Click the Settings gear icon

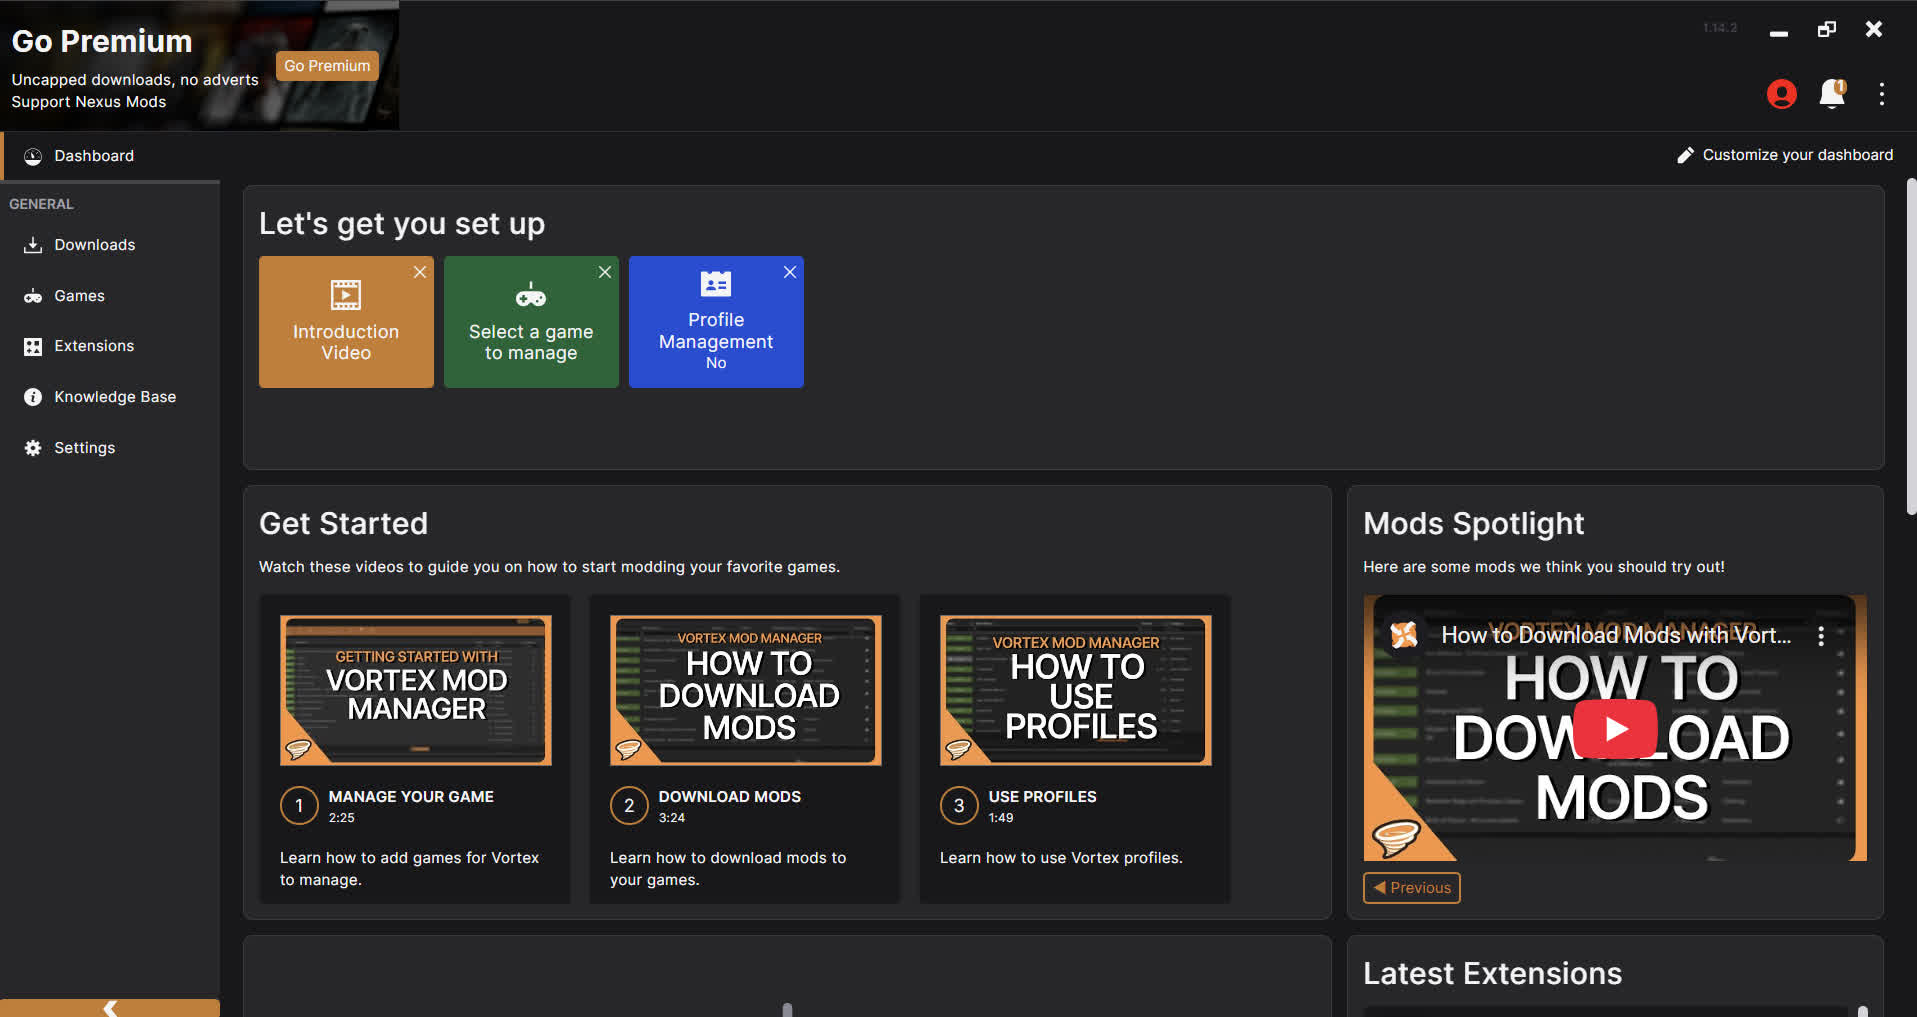click(x=33, y=448)
